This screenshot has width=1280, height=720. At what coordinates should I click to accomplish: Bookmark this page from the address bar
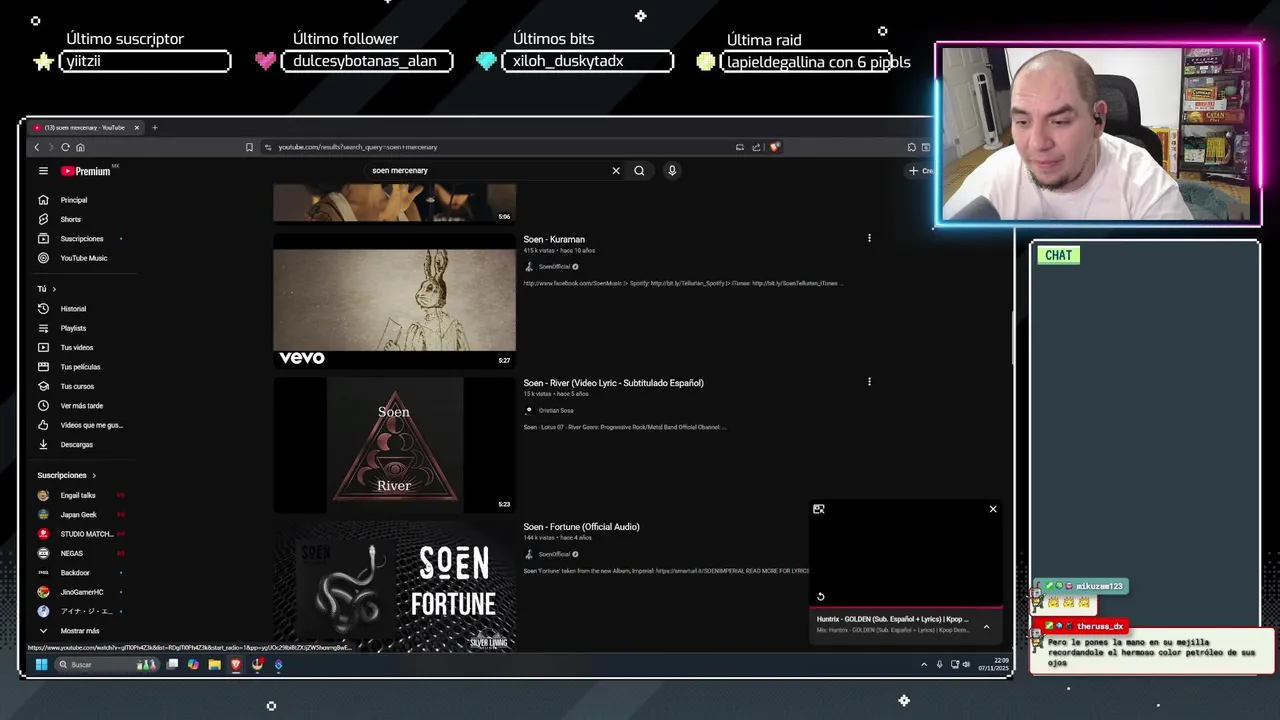[x=249, y=147]
